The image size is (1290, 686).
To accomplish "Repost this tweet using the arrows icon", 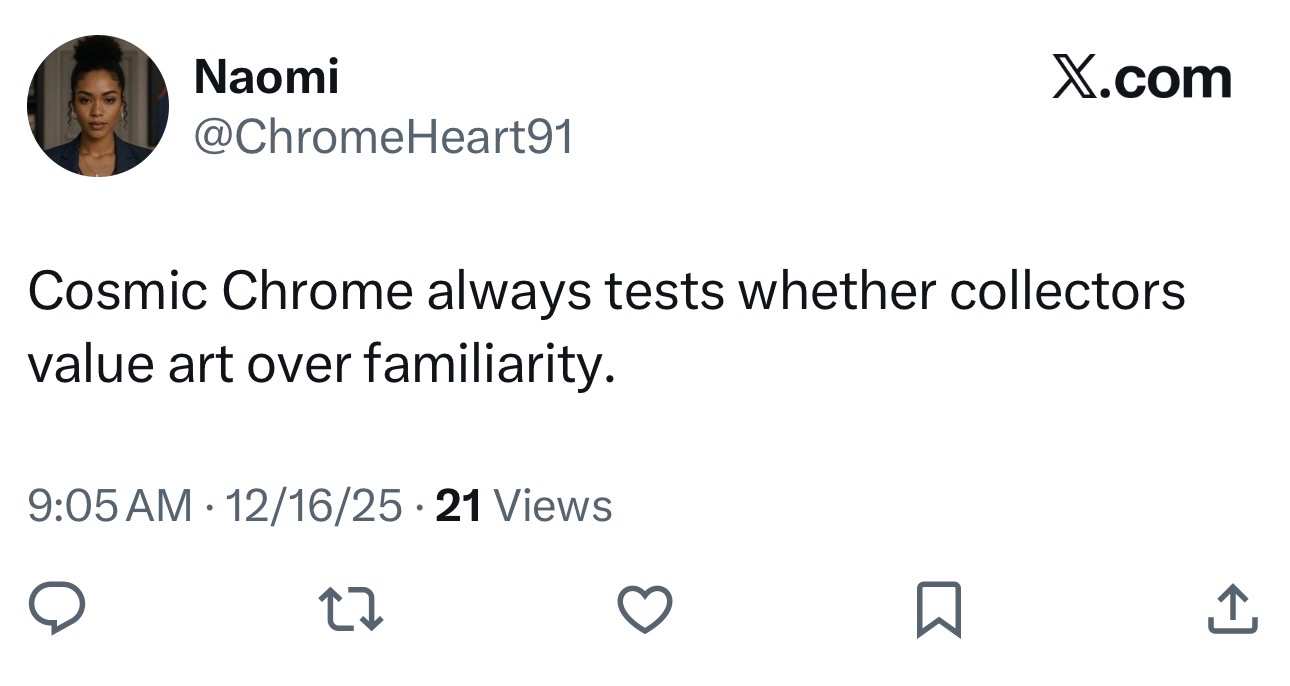I will point(349,609).
